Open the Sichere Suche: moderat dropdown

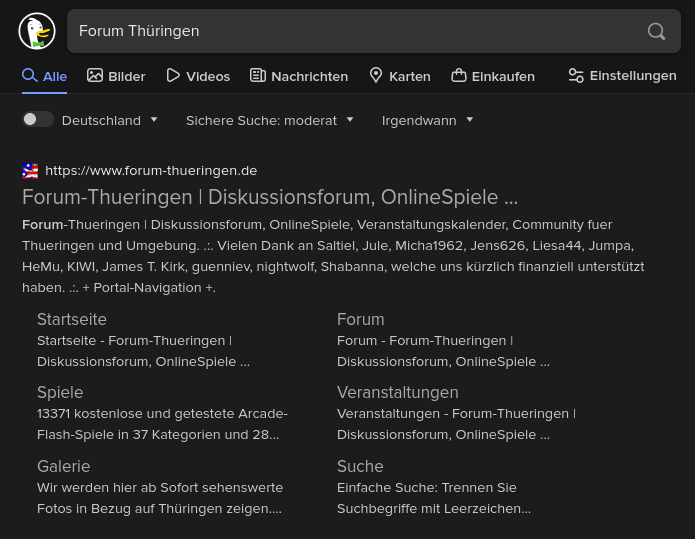click(269, 120)
